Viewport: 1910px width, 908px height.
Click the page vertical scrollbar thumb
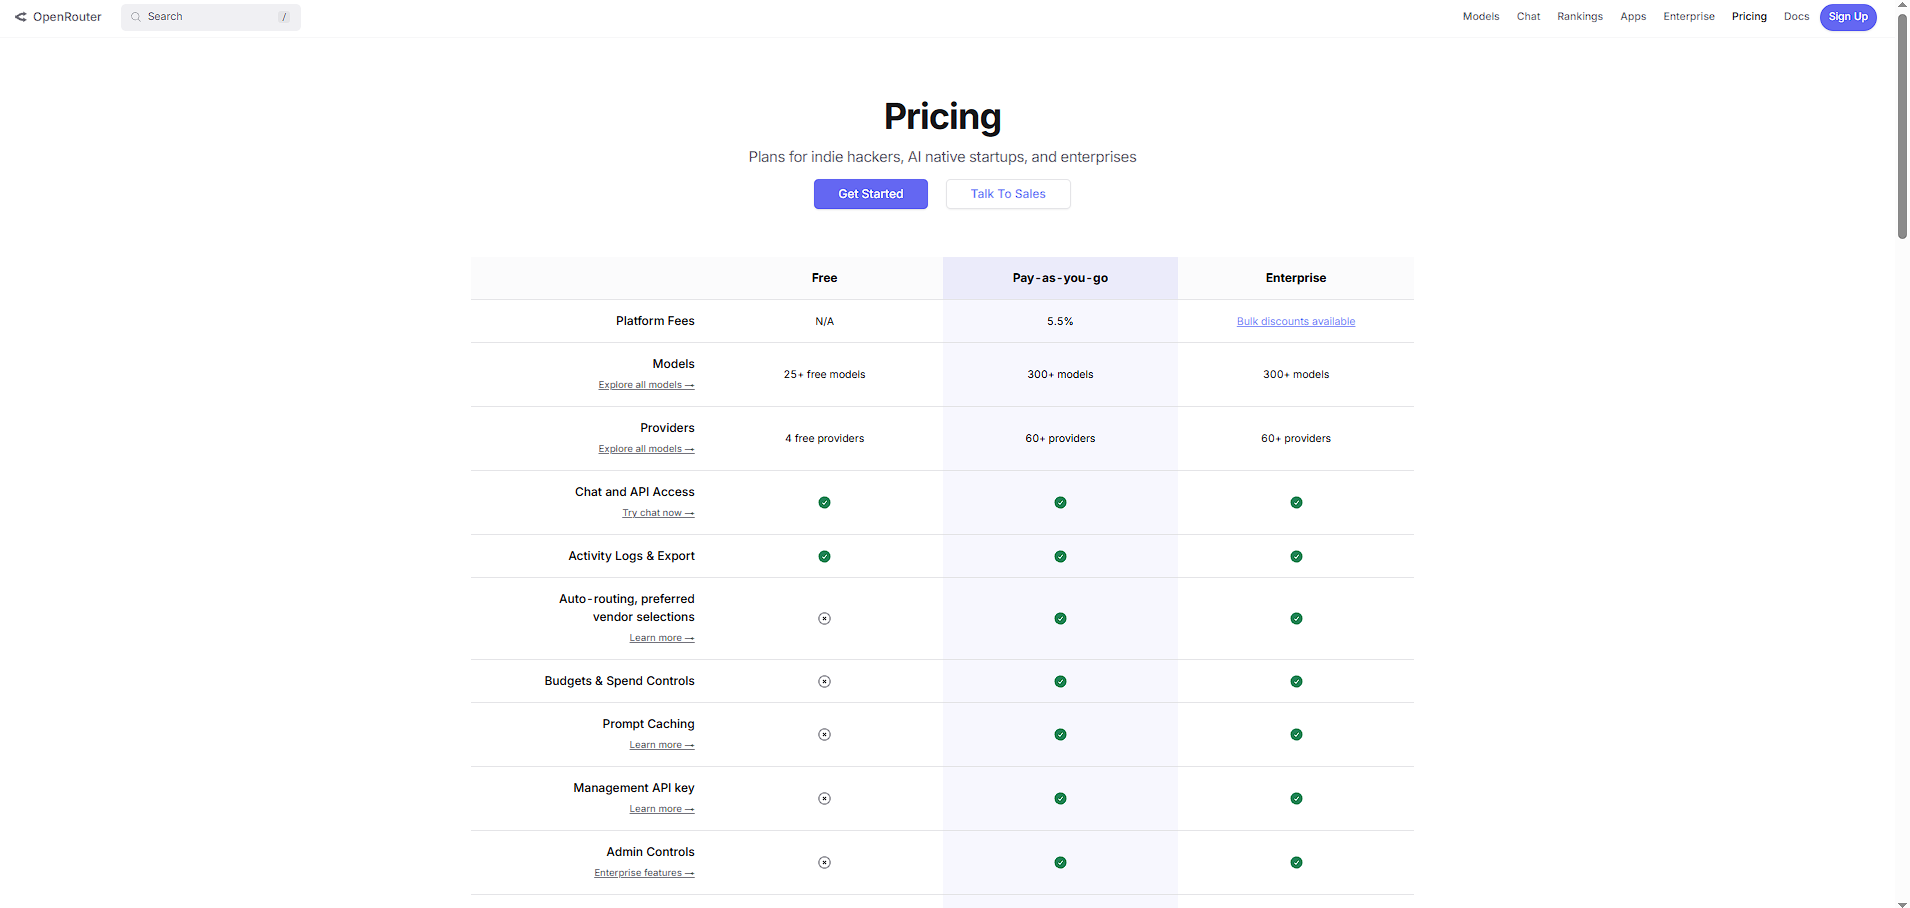point(1902,125)
